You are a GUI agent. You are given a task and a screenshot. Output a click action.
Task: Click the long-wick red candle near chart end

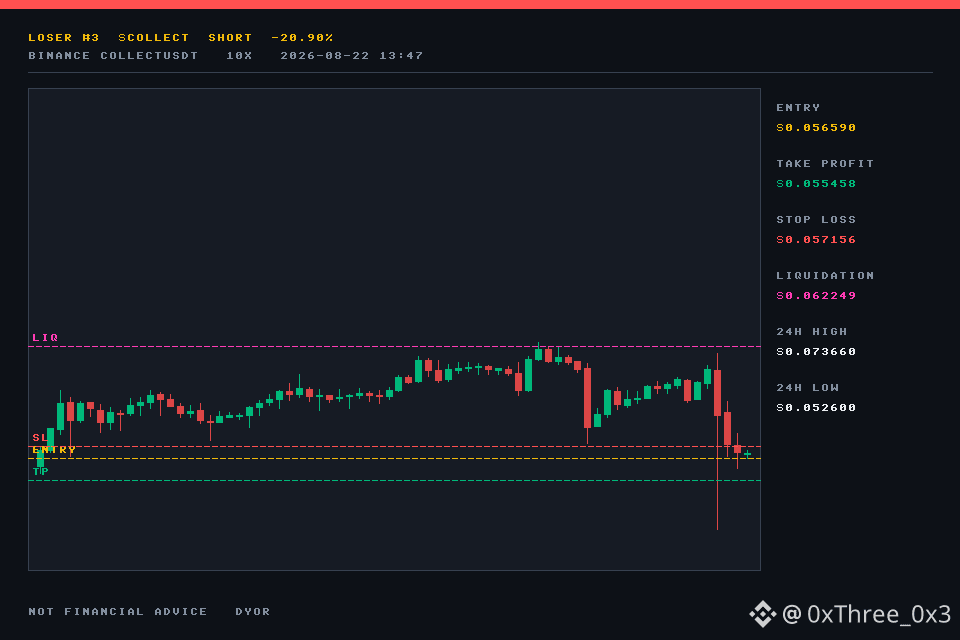pyautogui.click(x=718, y=441)
